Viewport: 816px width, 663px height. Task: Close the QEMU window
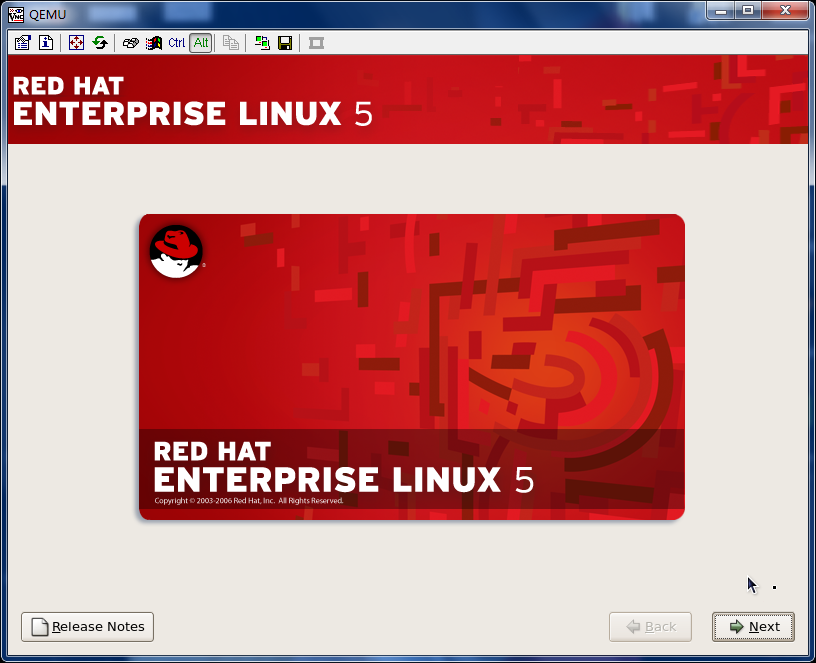point(785,10)
